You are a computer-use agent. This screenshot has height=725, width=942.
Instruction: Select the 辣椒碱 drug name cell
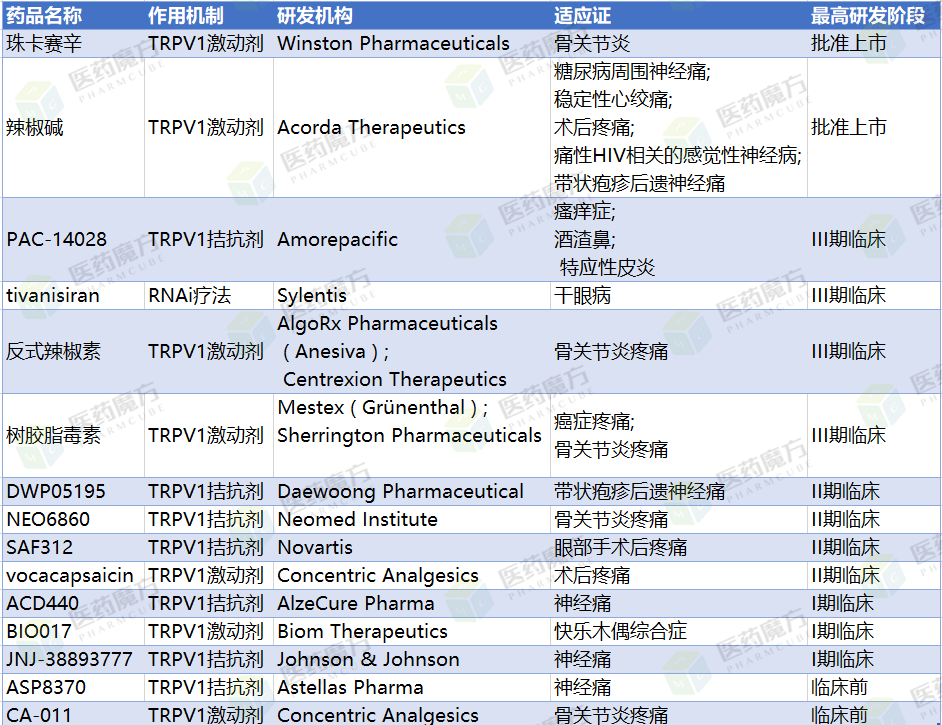35,128
